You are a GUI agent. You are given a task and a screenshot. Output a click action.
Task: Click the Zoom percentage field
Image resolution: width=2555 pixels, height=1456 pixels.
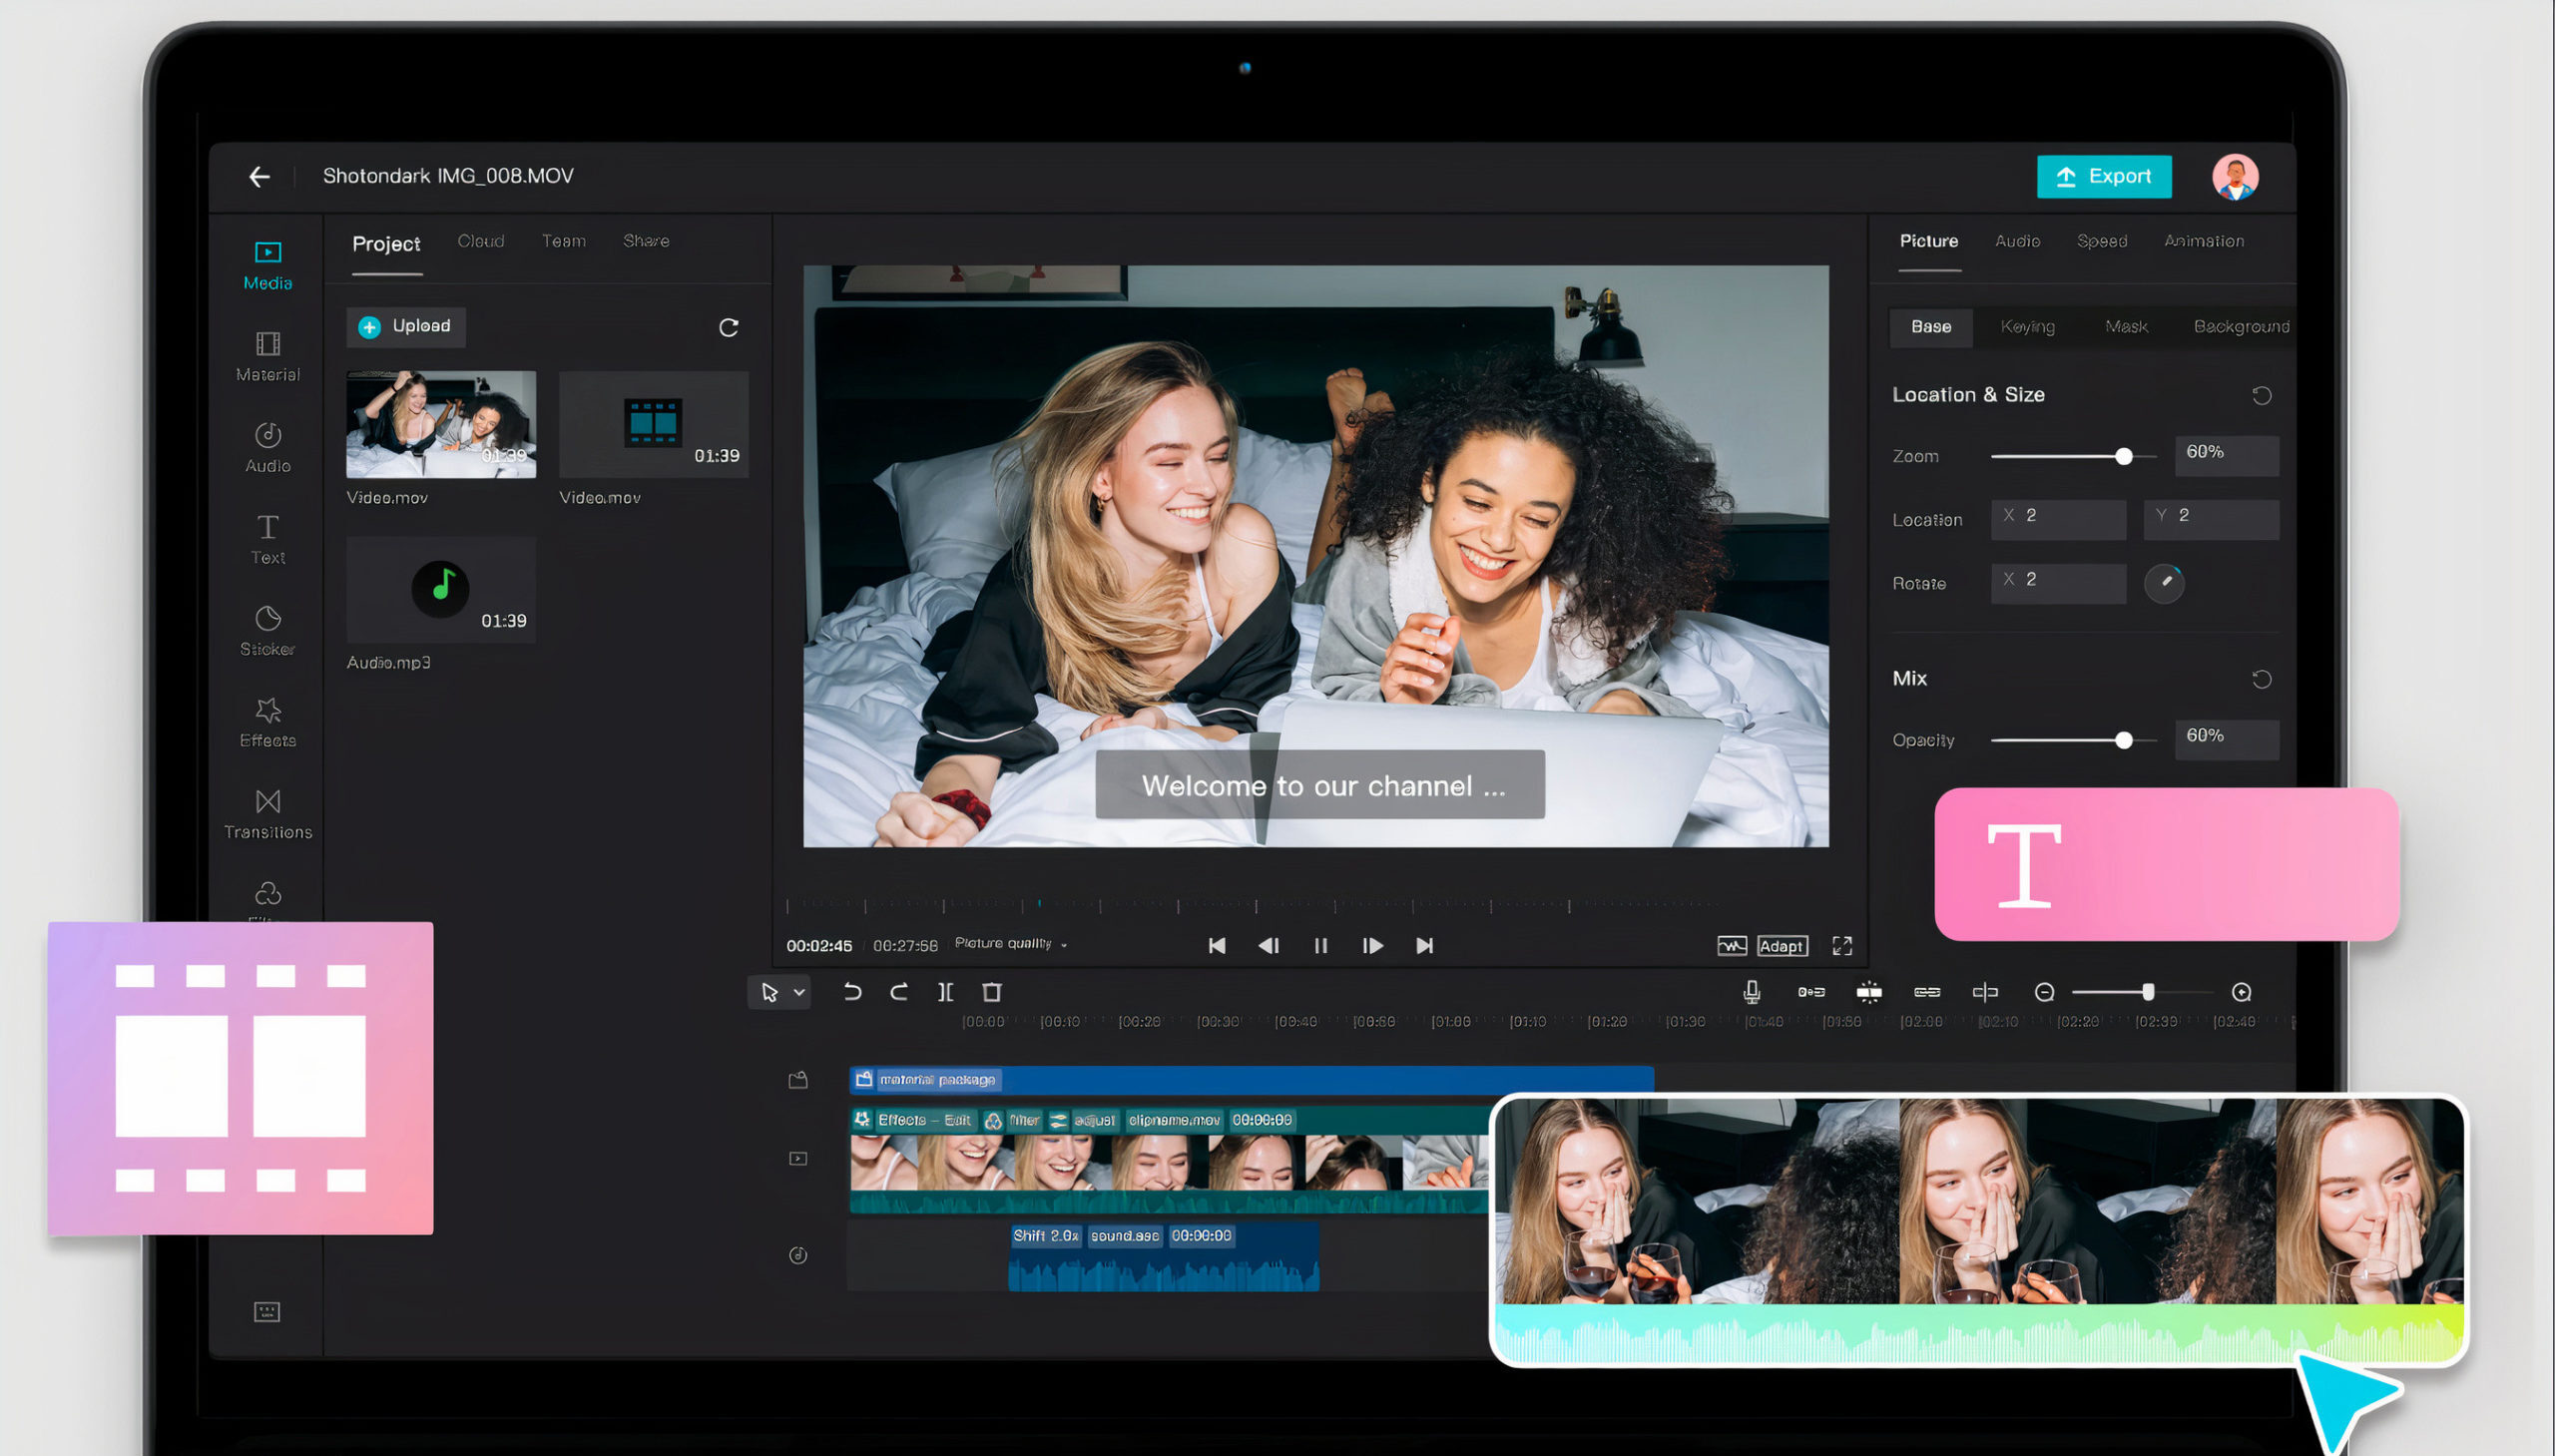tap(2226, 456)
